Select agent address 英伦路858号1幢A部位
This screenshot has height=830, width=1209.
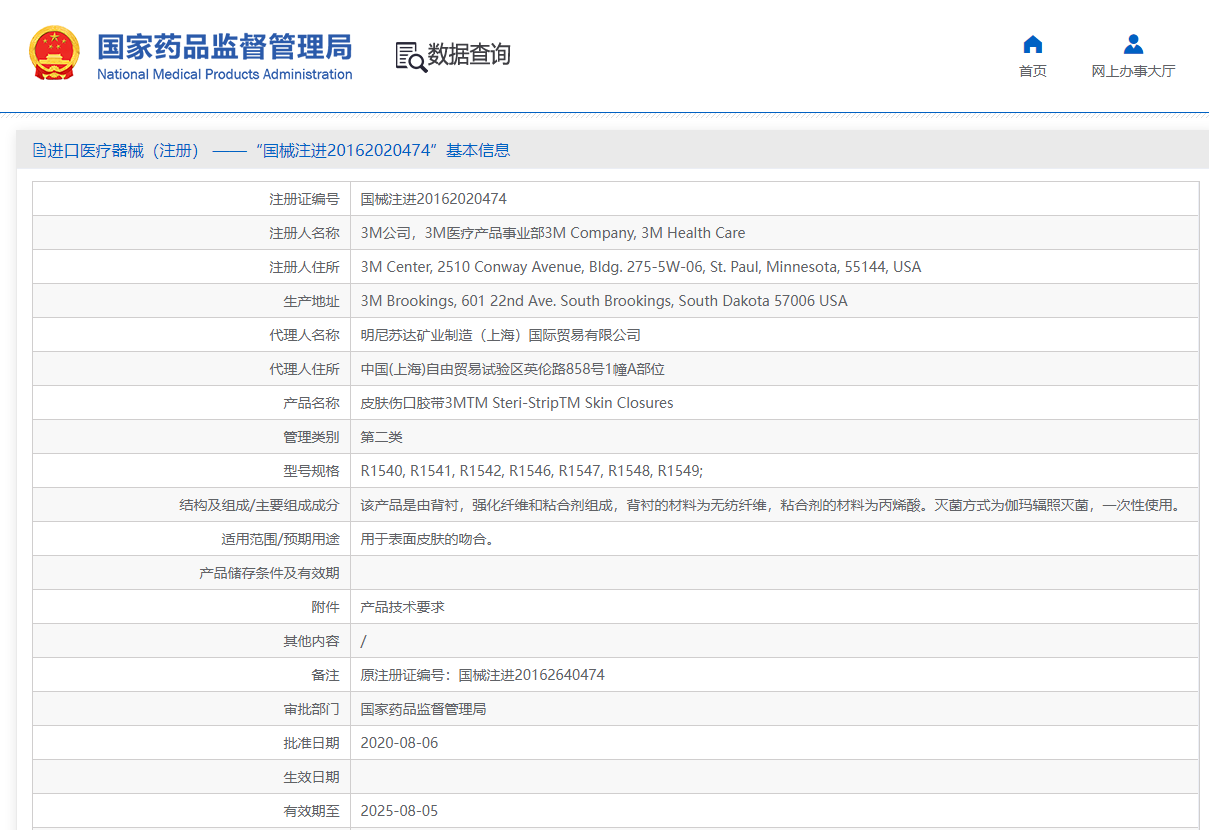(513, 369)
